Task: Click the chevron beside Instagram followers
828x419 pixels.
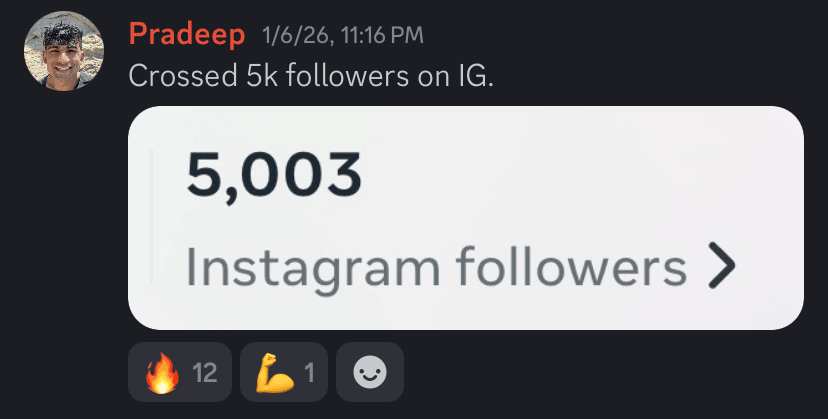Action: click(x=721, y=267)
